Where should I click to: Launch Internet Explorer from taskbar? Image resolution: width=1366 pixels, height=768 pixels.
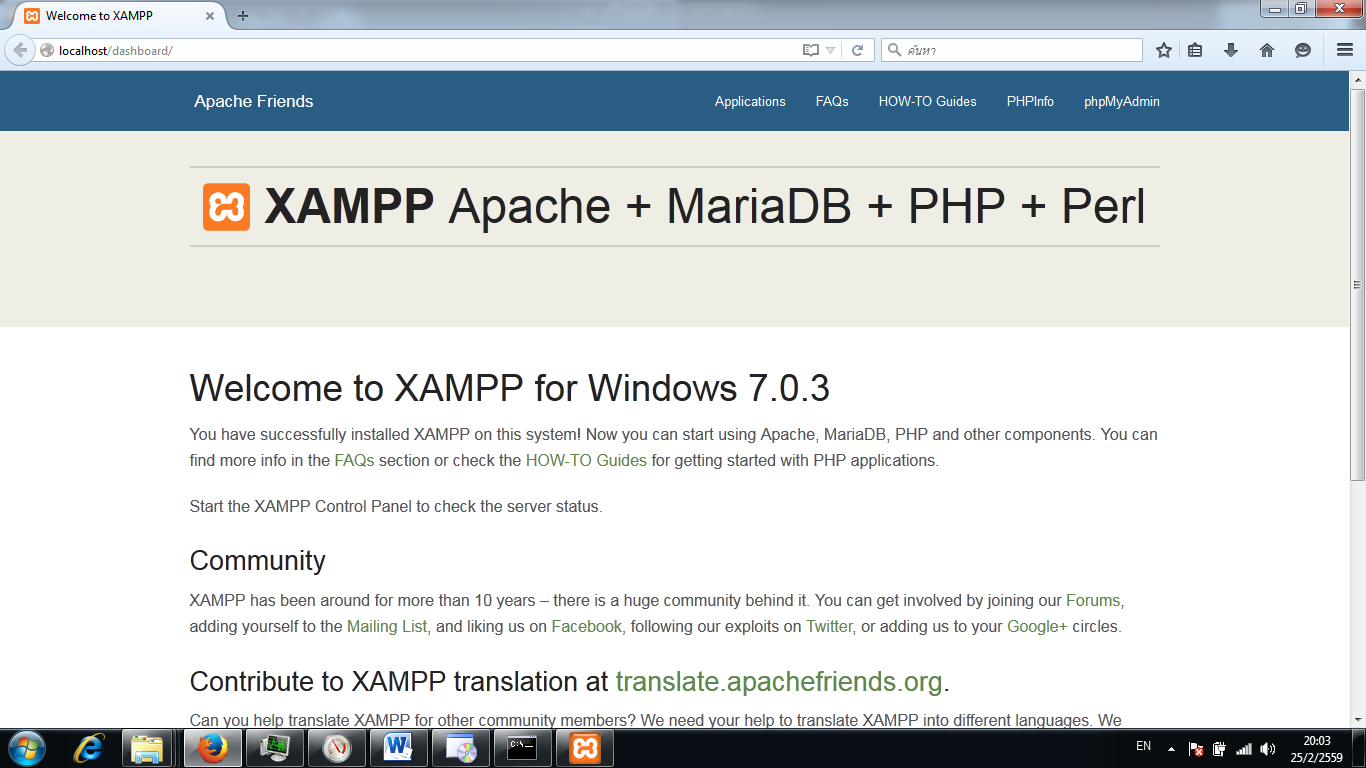[x=90, y=748]
